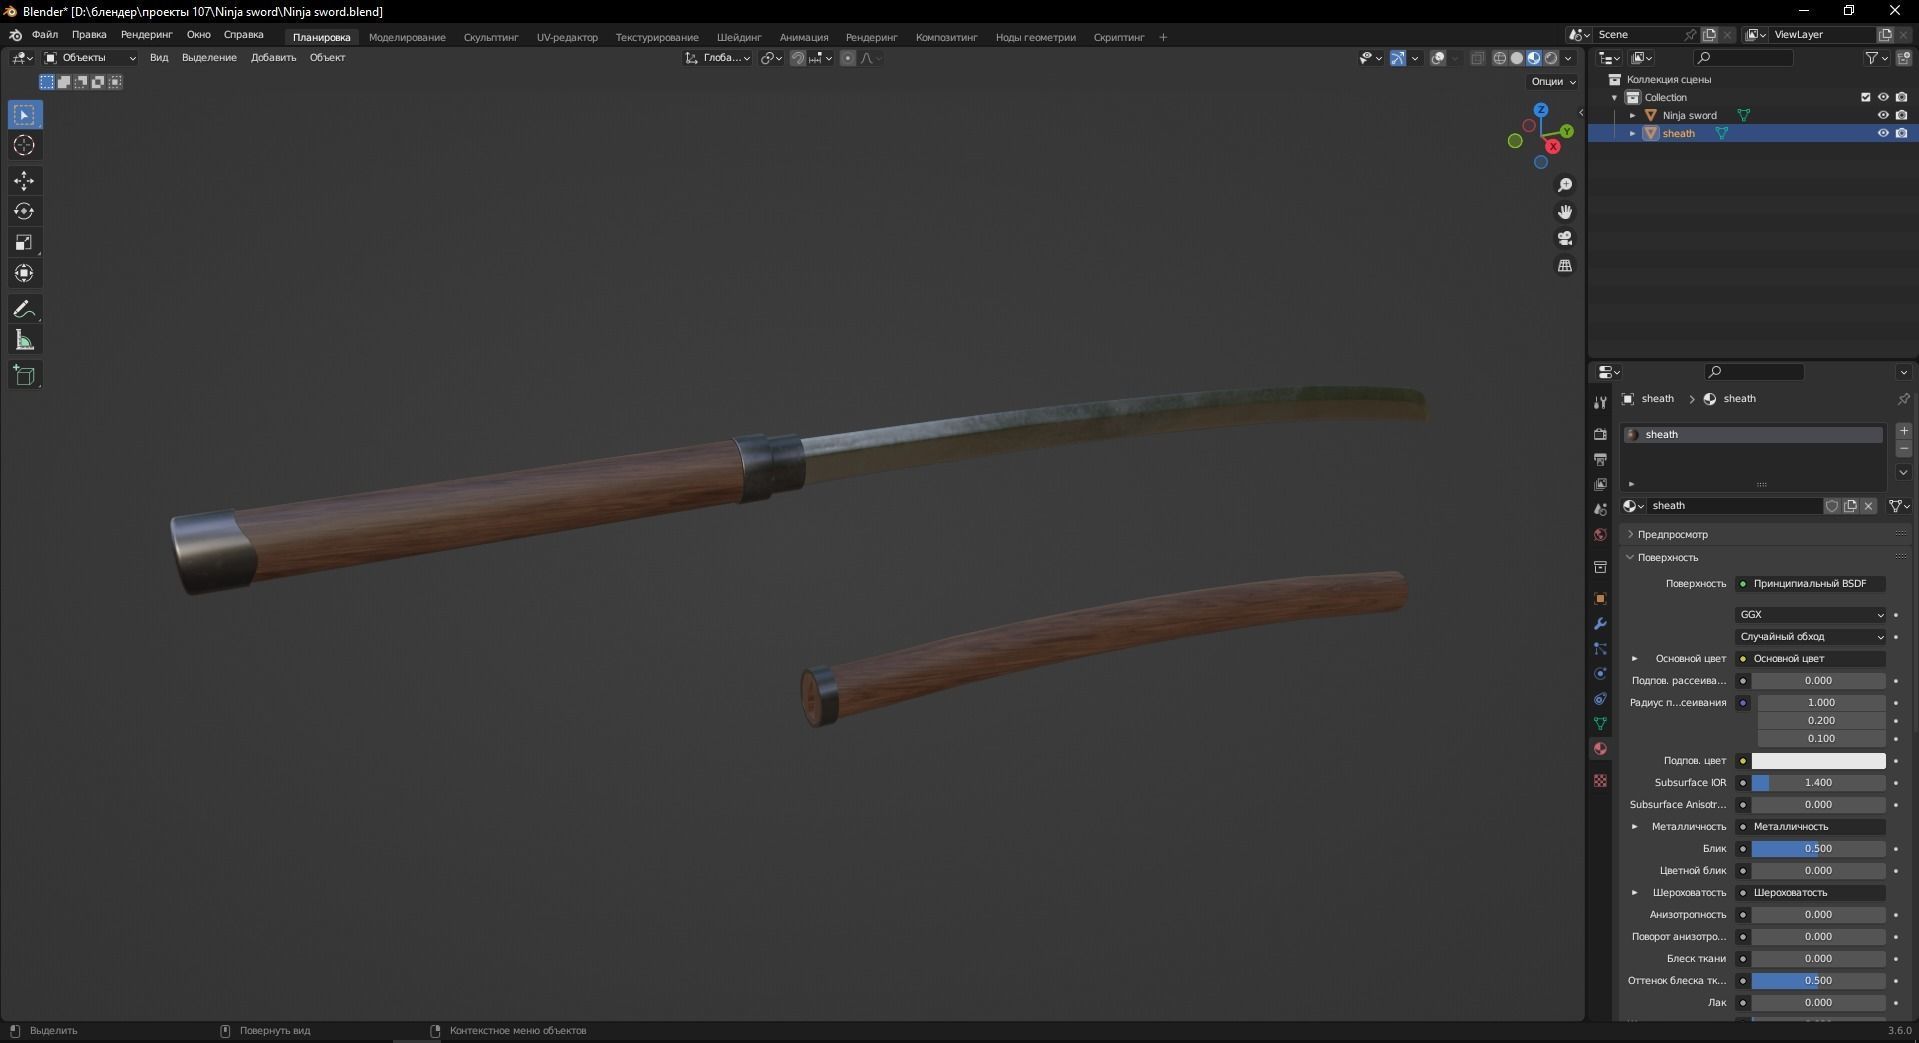
Task: Switch to Моделирование workspace tab
Action: (407, 37)
